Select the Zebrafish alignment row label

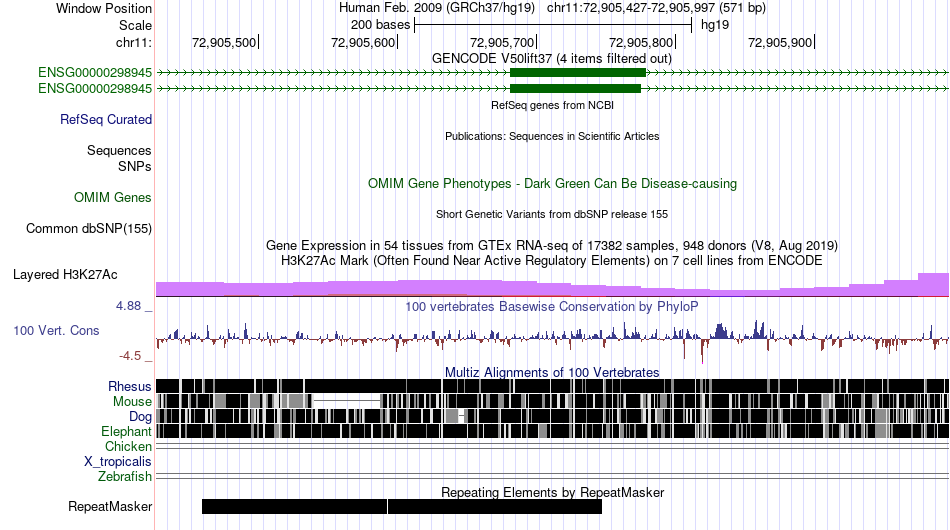pyautogui.click(x=125, y=477)
